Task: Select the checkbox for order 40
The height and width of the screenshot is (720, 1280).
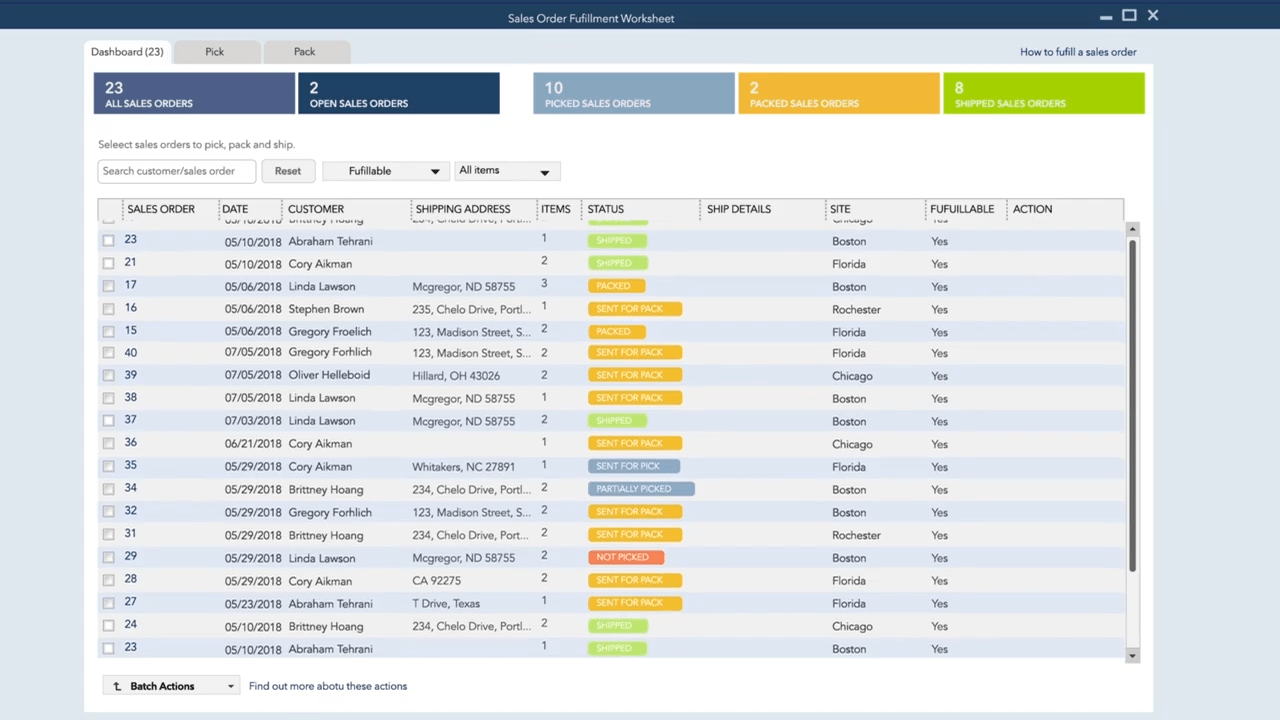Action: tap(108, 352)
